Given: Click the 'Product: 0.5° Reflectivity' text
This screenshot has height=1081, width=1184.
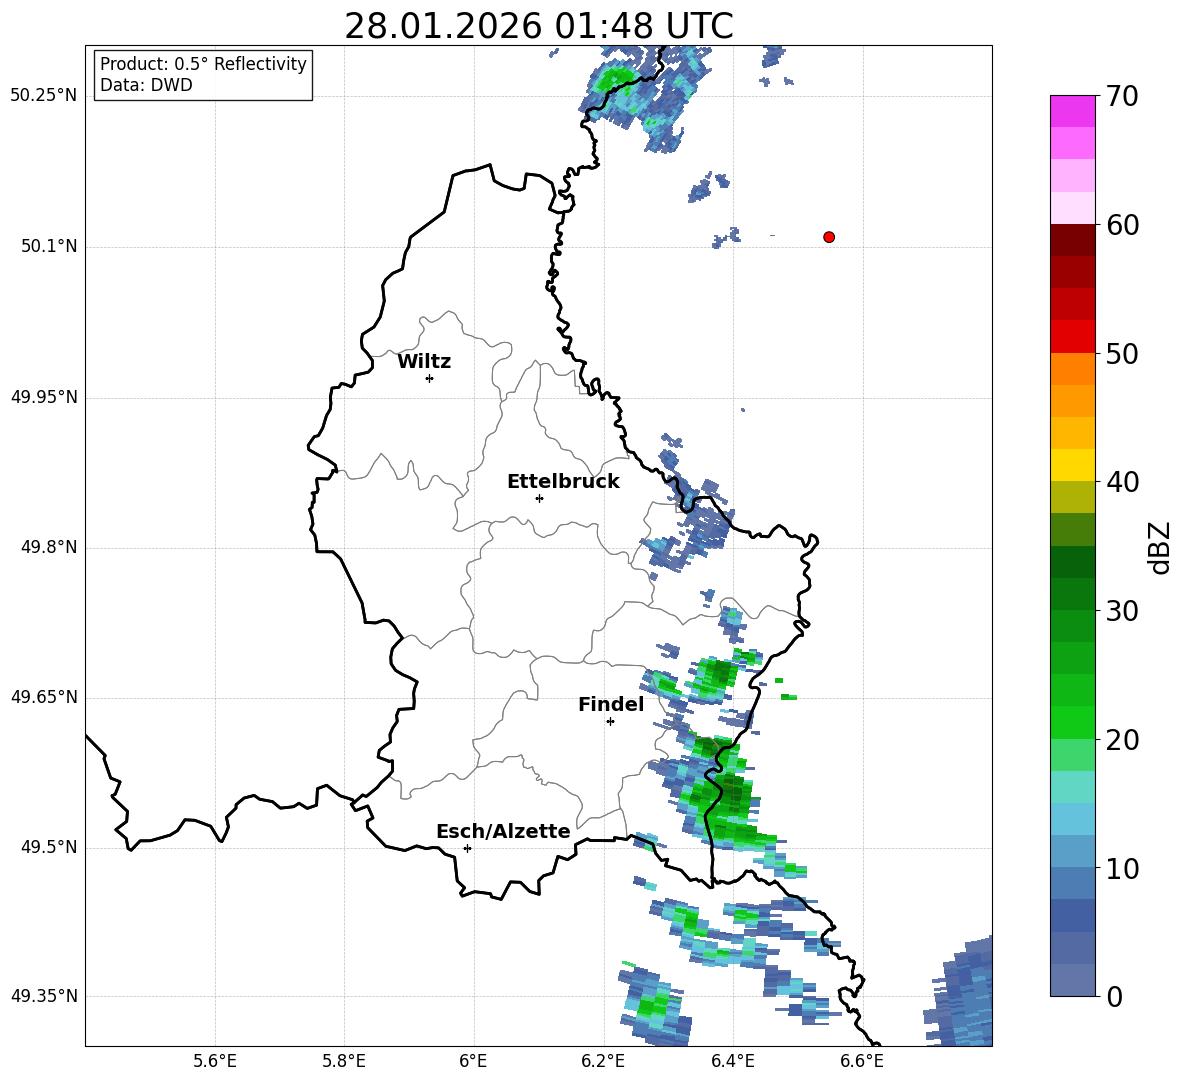Looking at the screenshot, I should pos(203,63).
